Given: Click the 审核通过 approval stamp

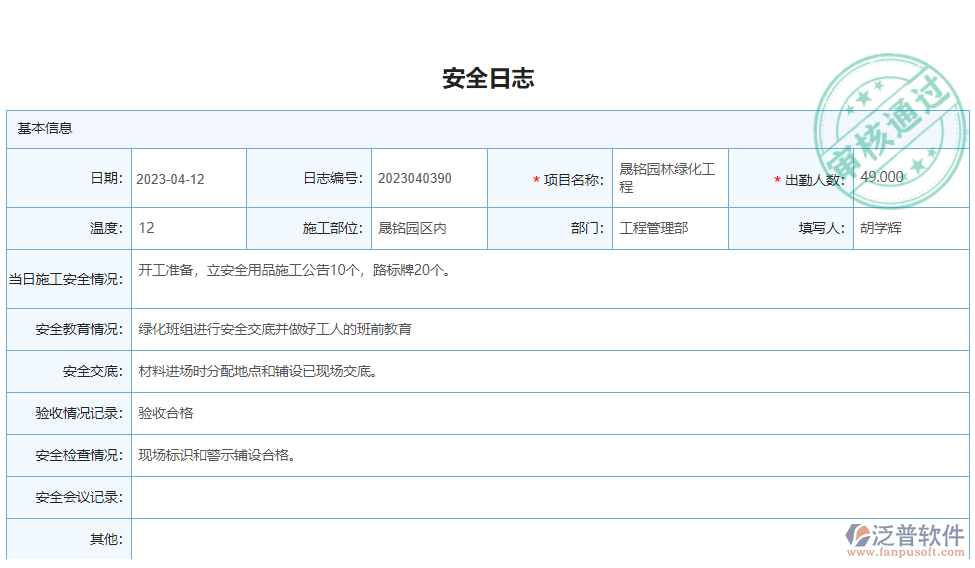Looking at the screenshot, I should (x=888, y=128).
